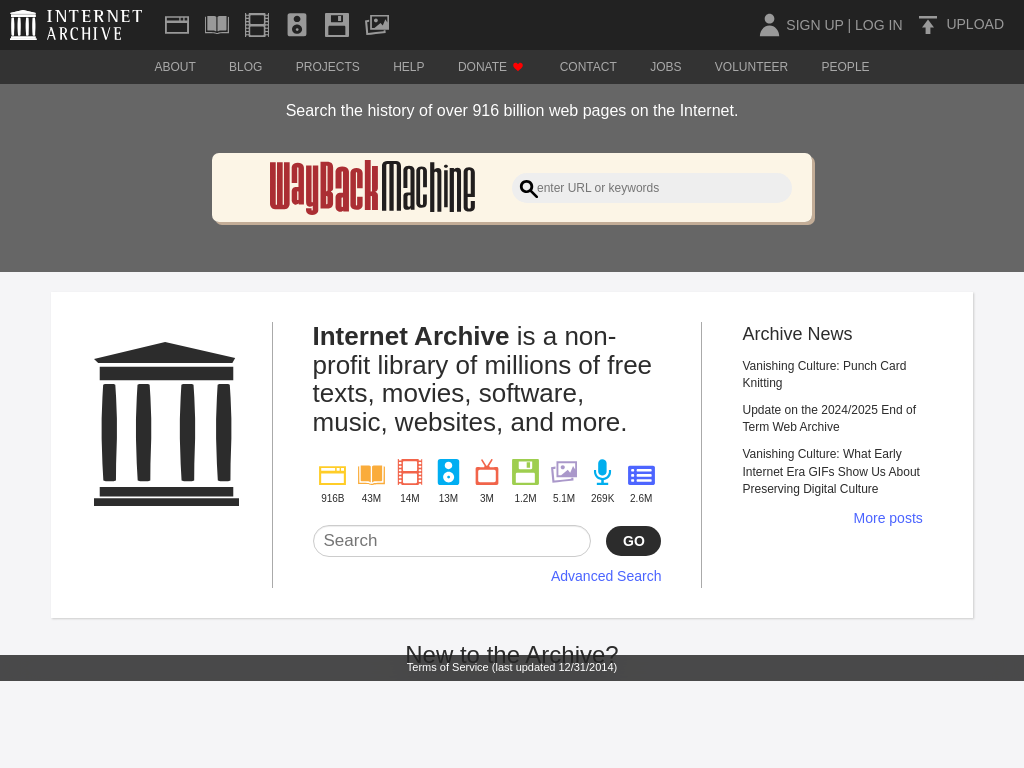Click the magnifier icon in Wayback search
Viewport: 1024px width, 768px height.
click(528, 189)
